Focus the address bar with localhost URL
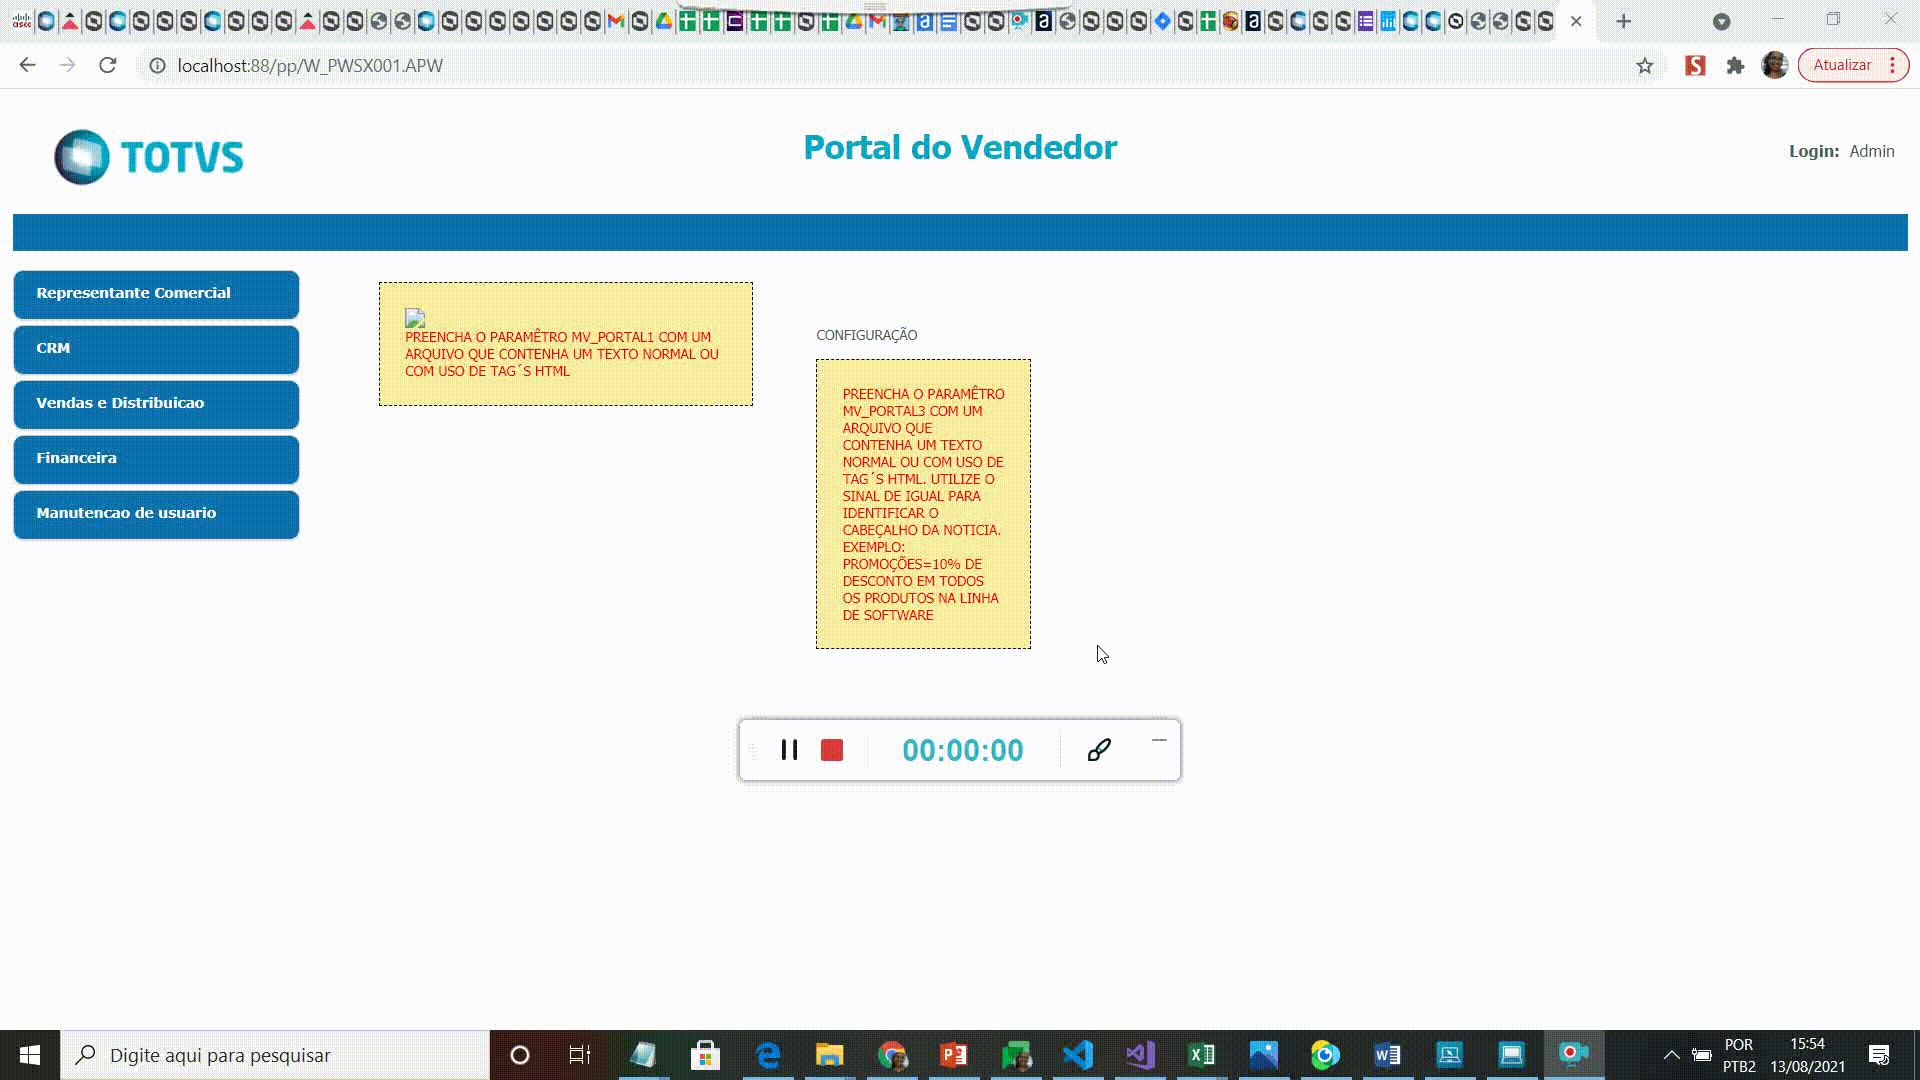The height and width of the screenshot is (1080, 1920). pyautogui.click(x=890, y=65)
